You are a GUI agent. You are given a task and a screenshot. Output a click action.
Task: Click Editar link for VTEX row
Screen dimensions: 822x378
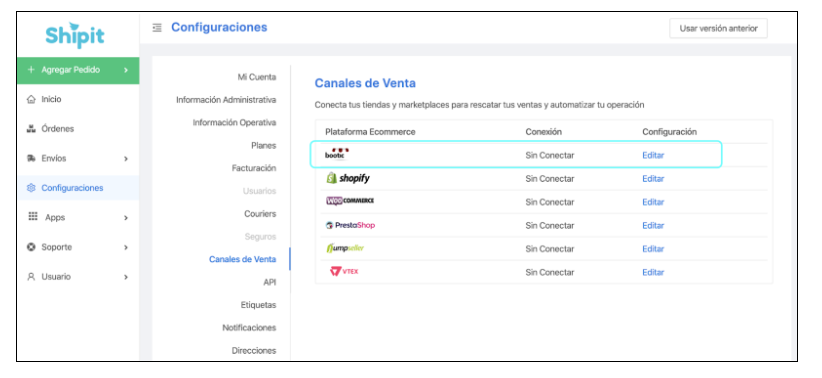pos(653,272)
